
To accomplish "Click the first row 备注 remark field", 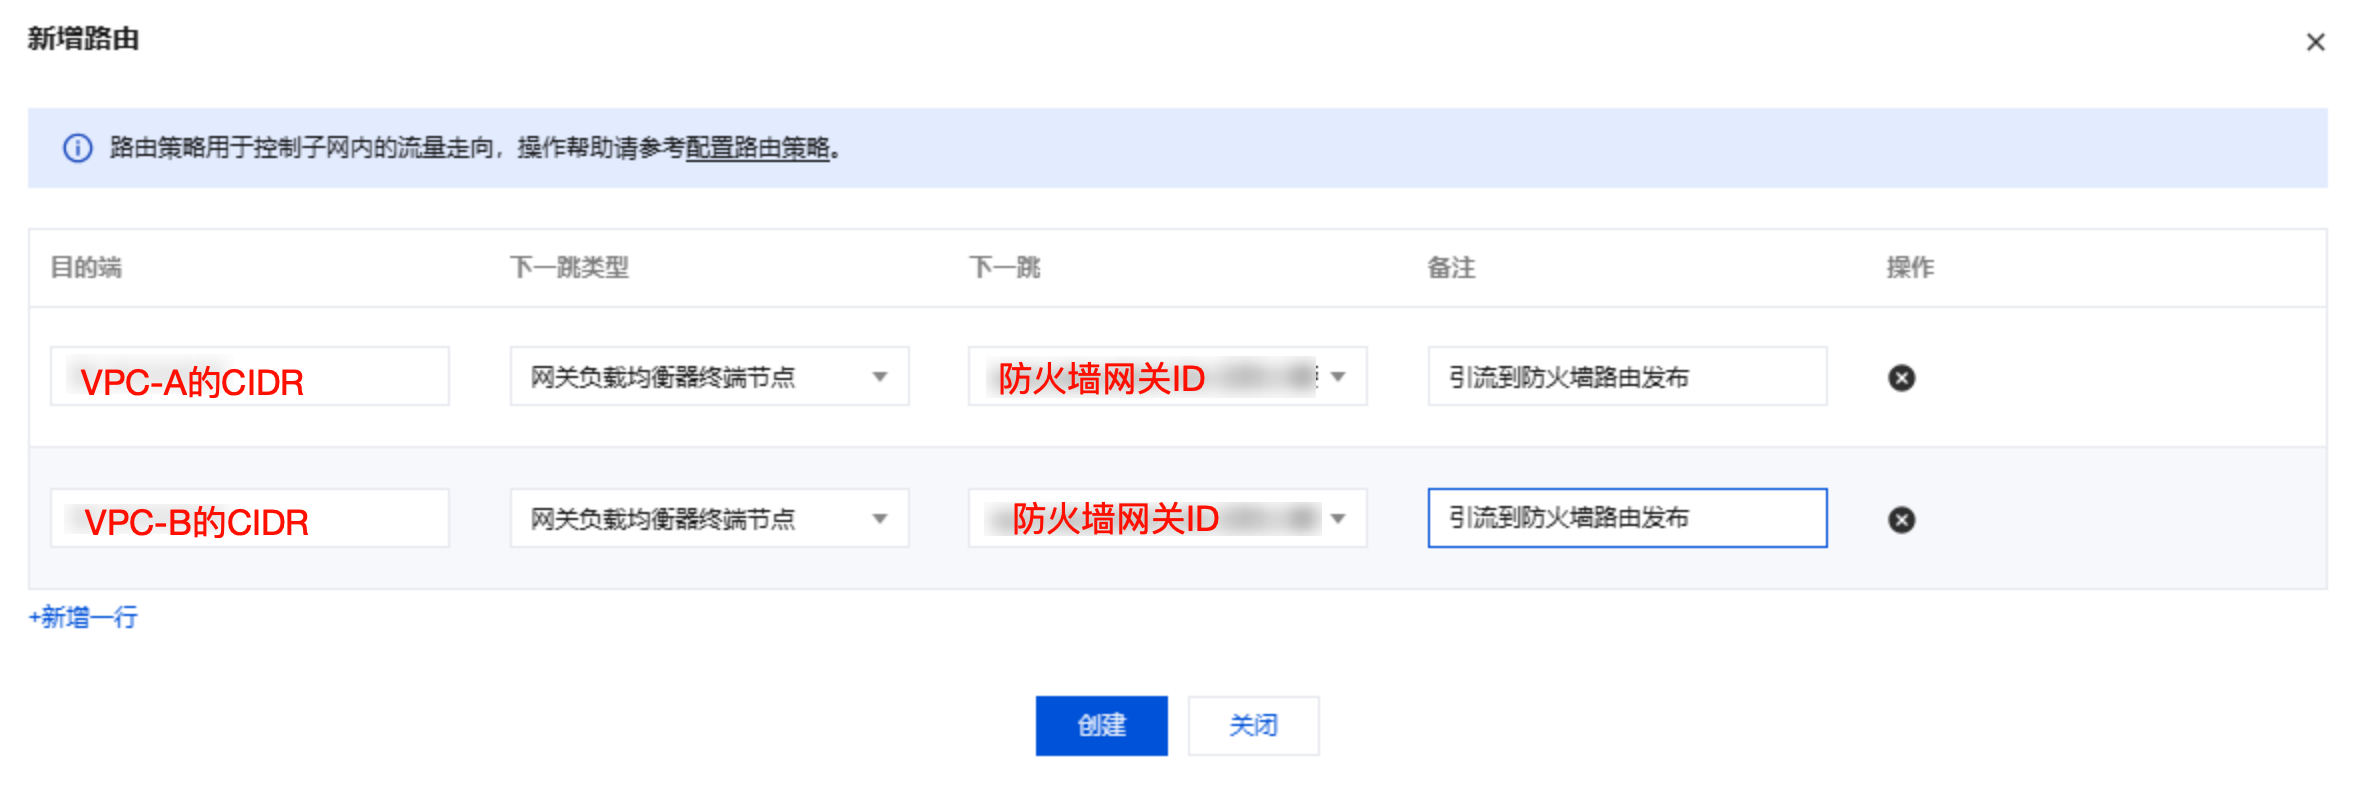I will pos(1627,377).
